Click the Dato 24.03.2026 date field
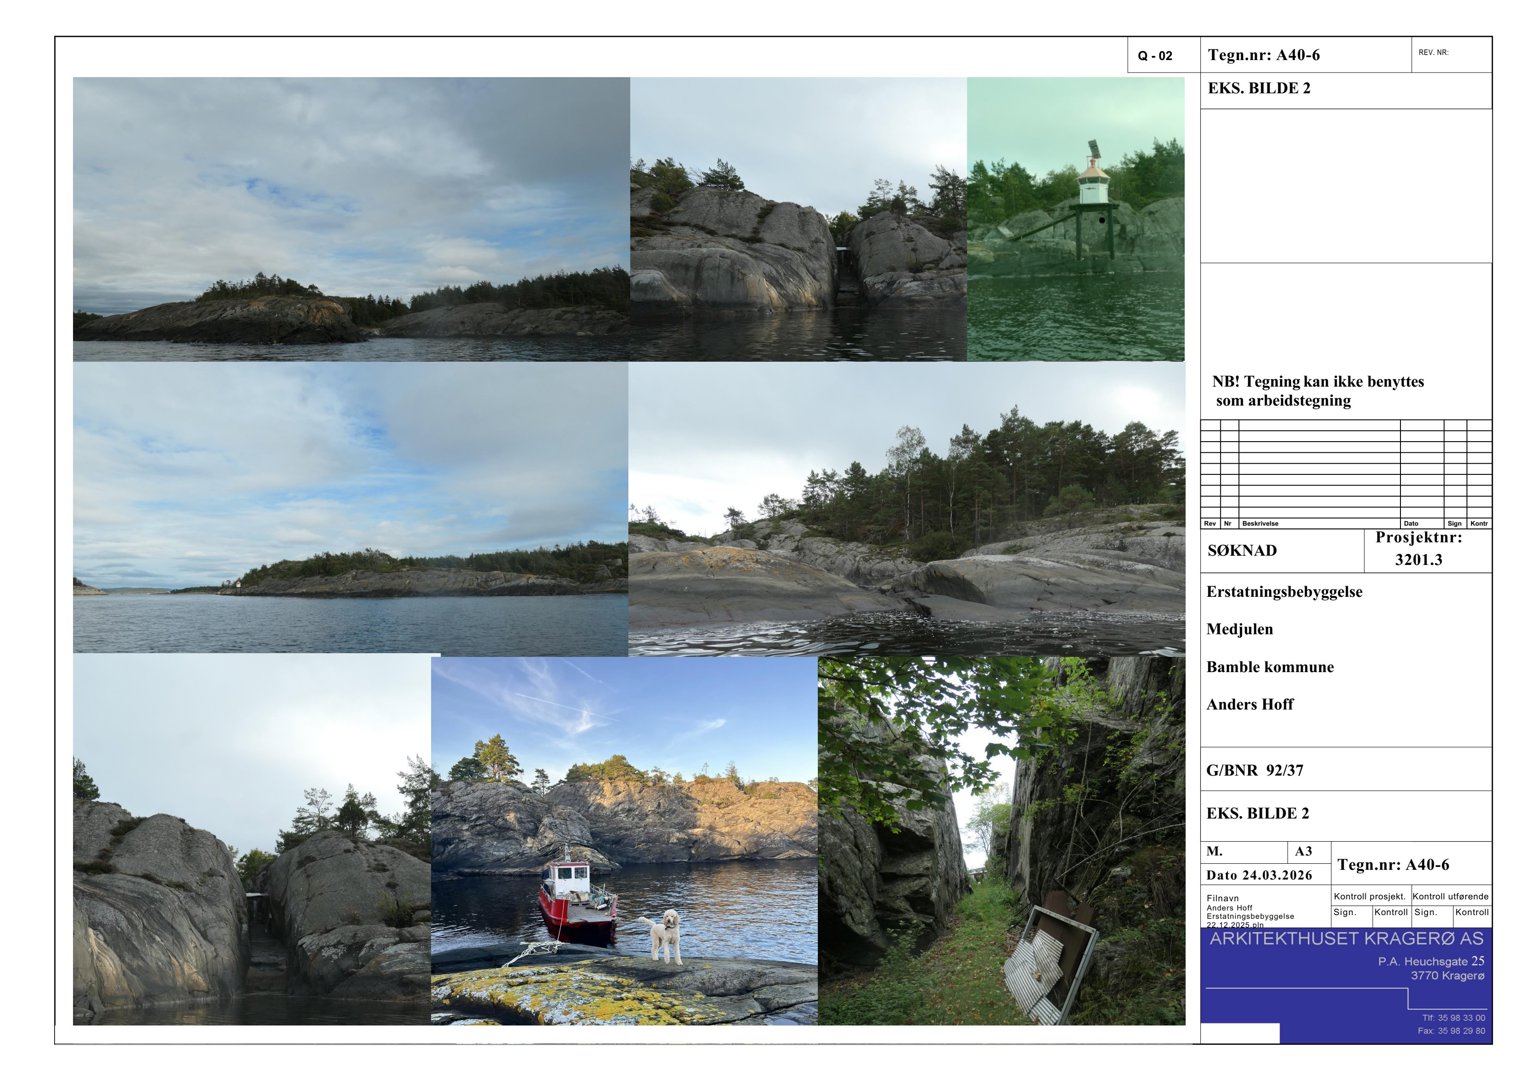The height and width of the screenshot is (1080, 1528). click(x=1259, y=875)
